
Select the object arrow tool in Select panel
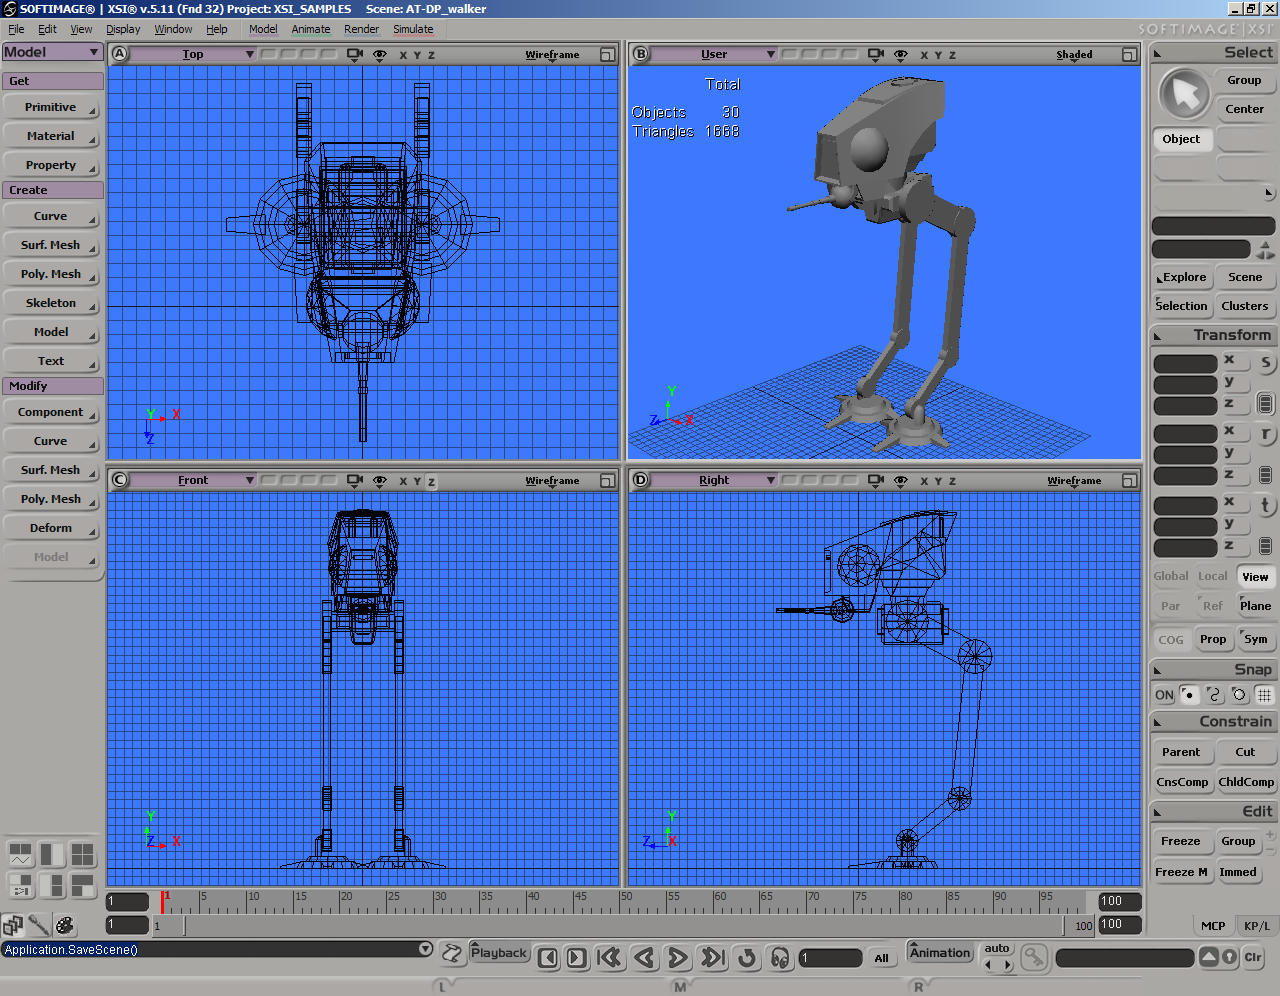tap(1184, 95)
